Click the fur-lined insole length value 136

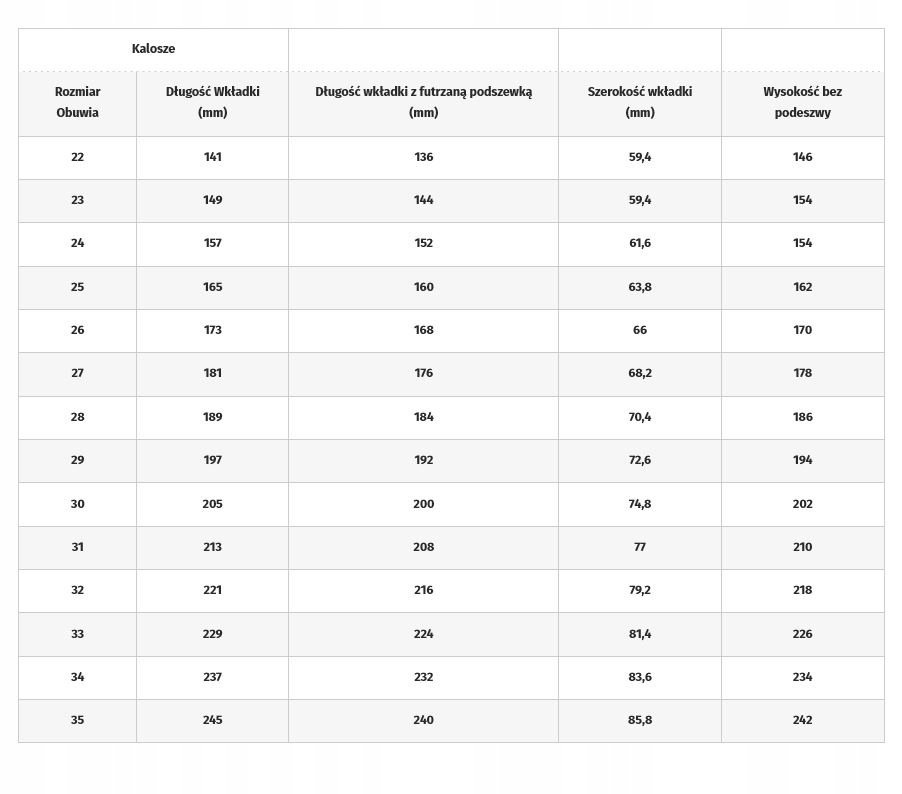[423, 157]
